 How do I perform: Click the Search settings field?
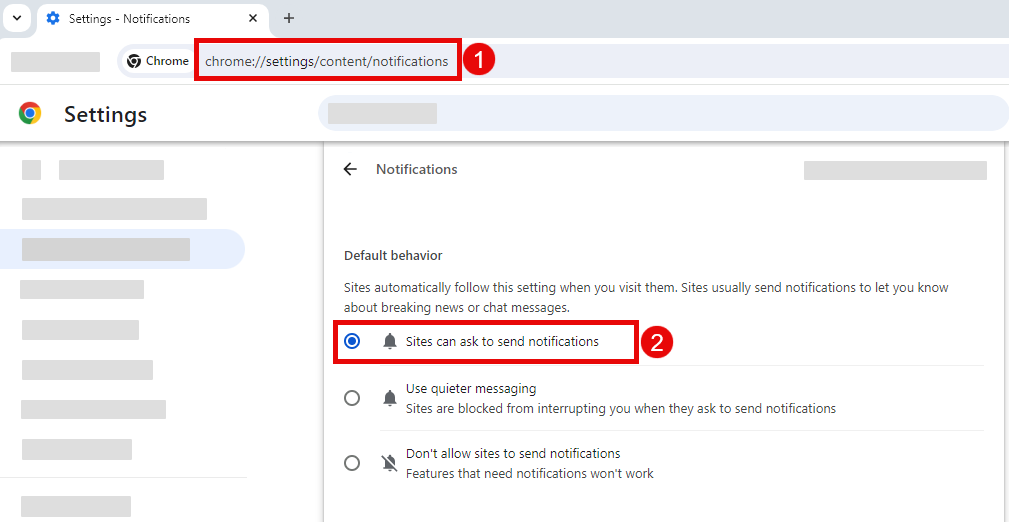click(x=663, y=113)
